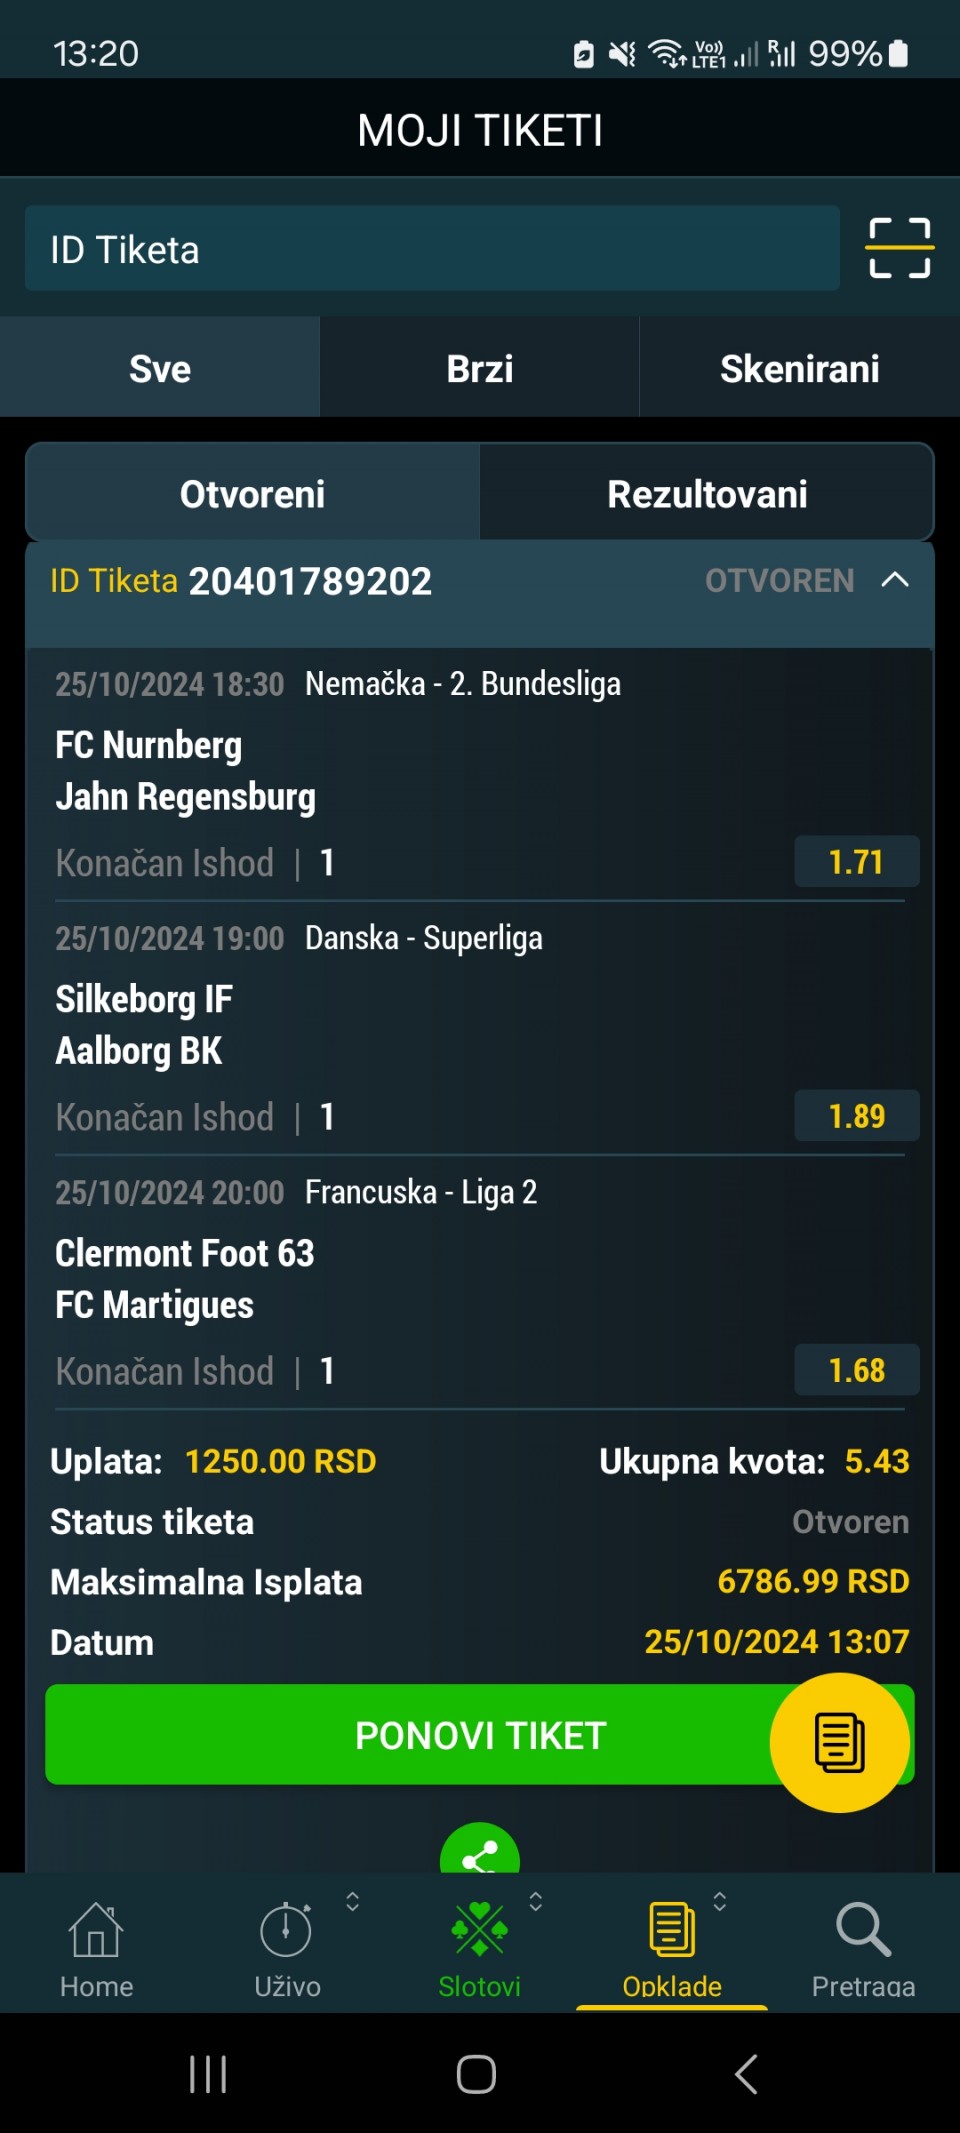Tap the green share icon

480,1850
